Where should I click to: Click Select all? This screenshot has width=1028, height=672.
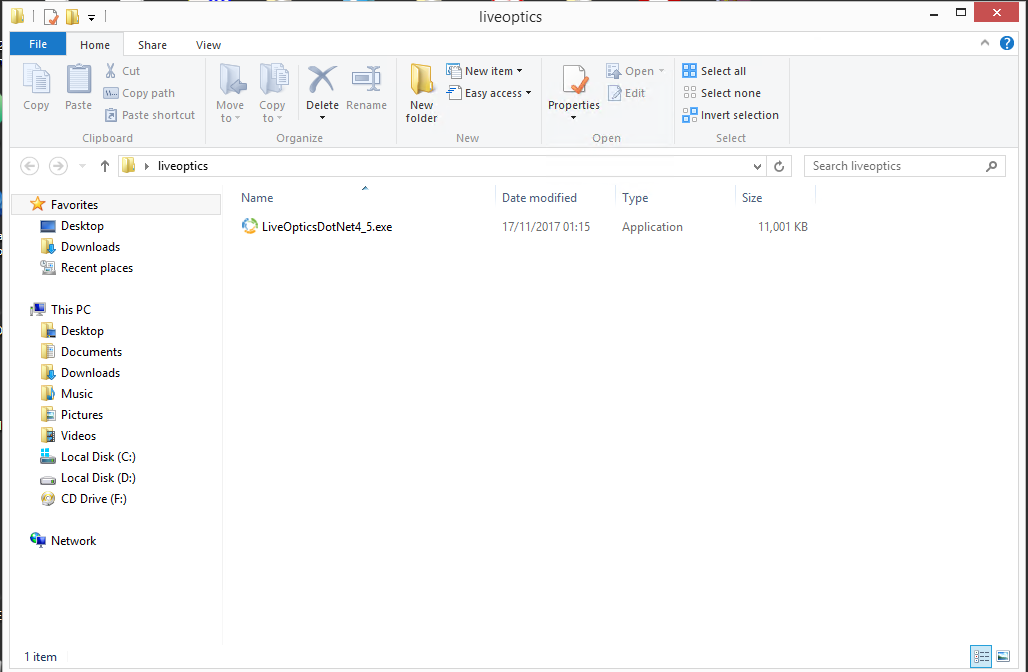(714, 71)
